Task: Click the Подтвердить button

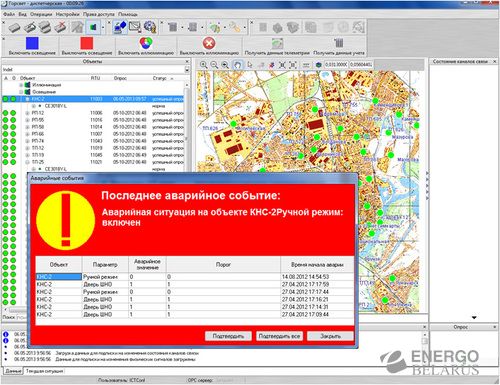Action: click(228, 336)
